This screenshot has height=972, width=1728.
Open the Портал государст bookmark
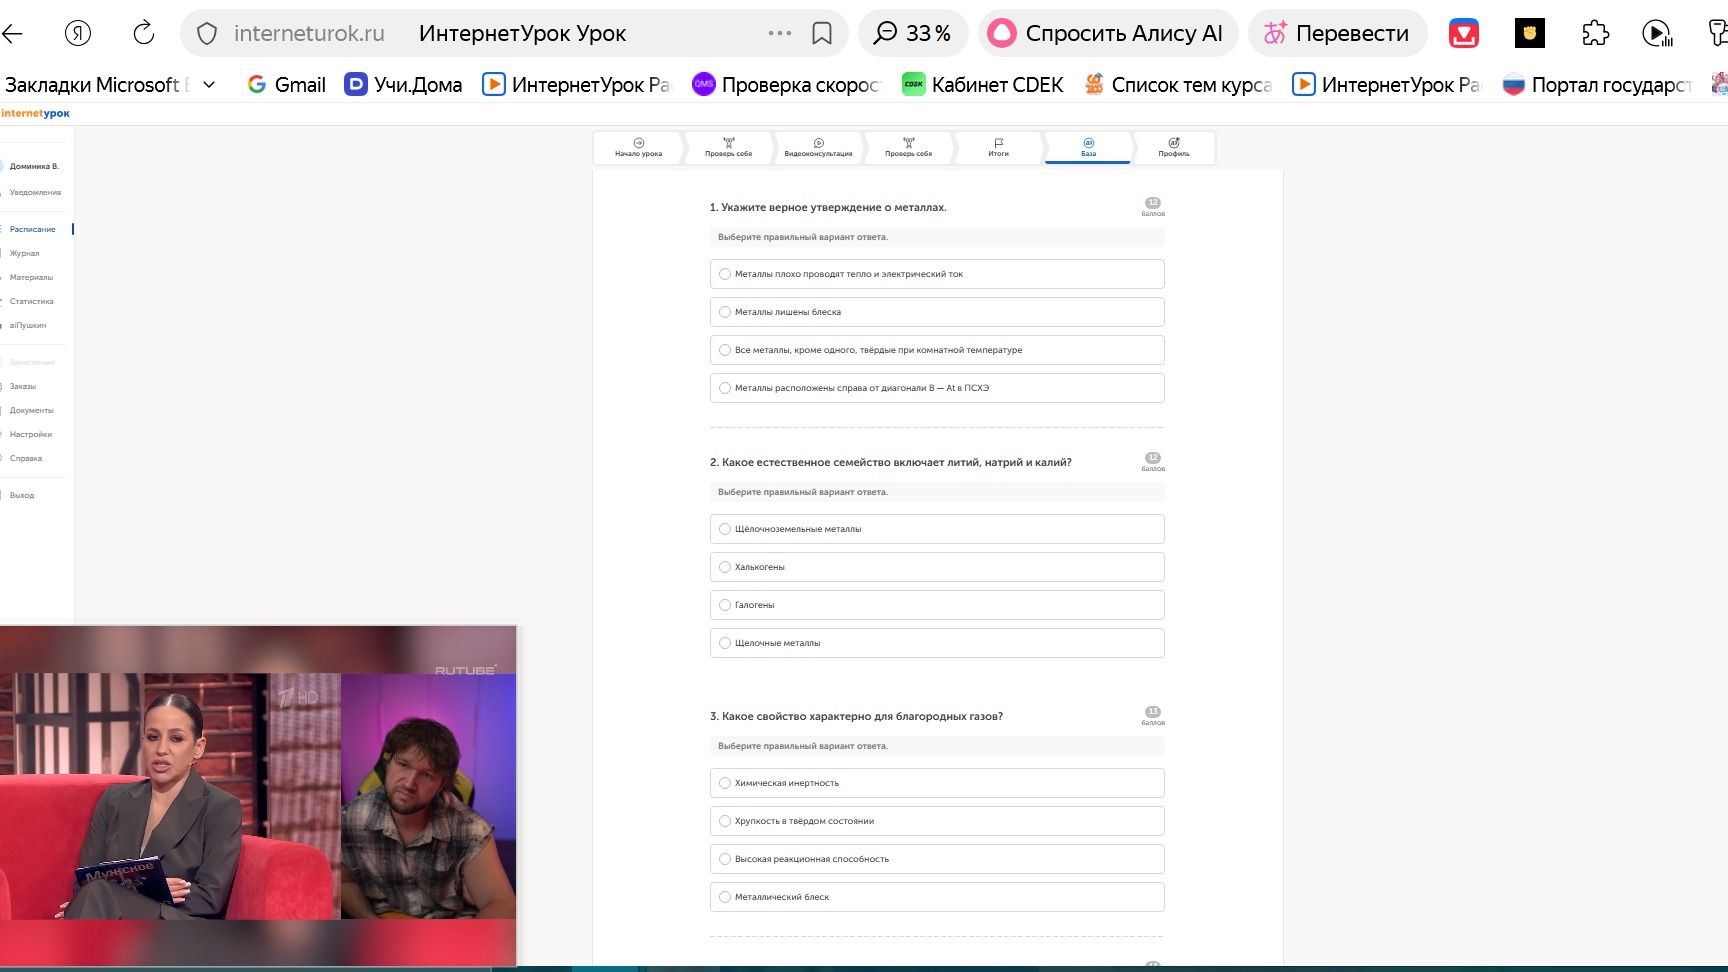tap(1597, 85)
